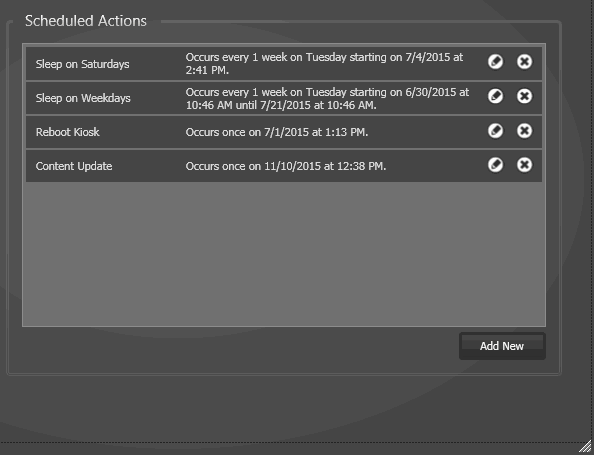Select the 'Reboot Kiosk' name
The image size is (594, 455).
(67, 132)
